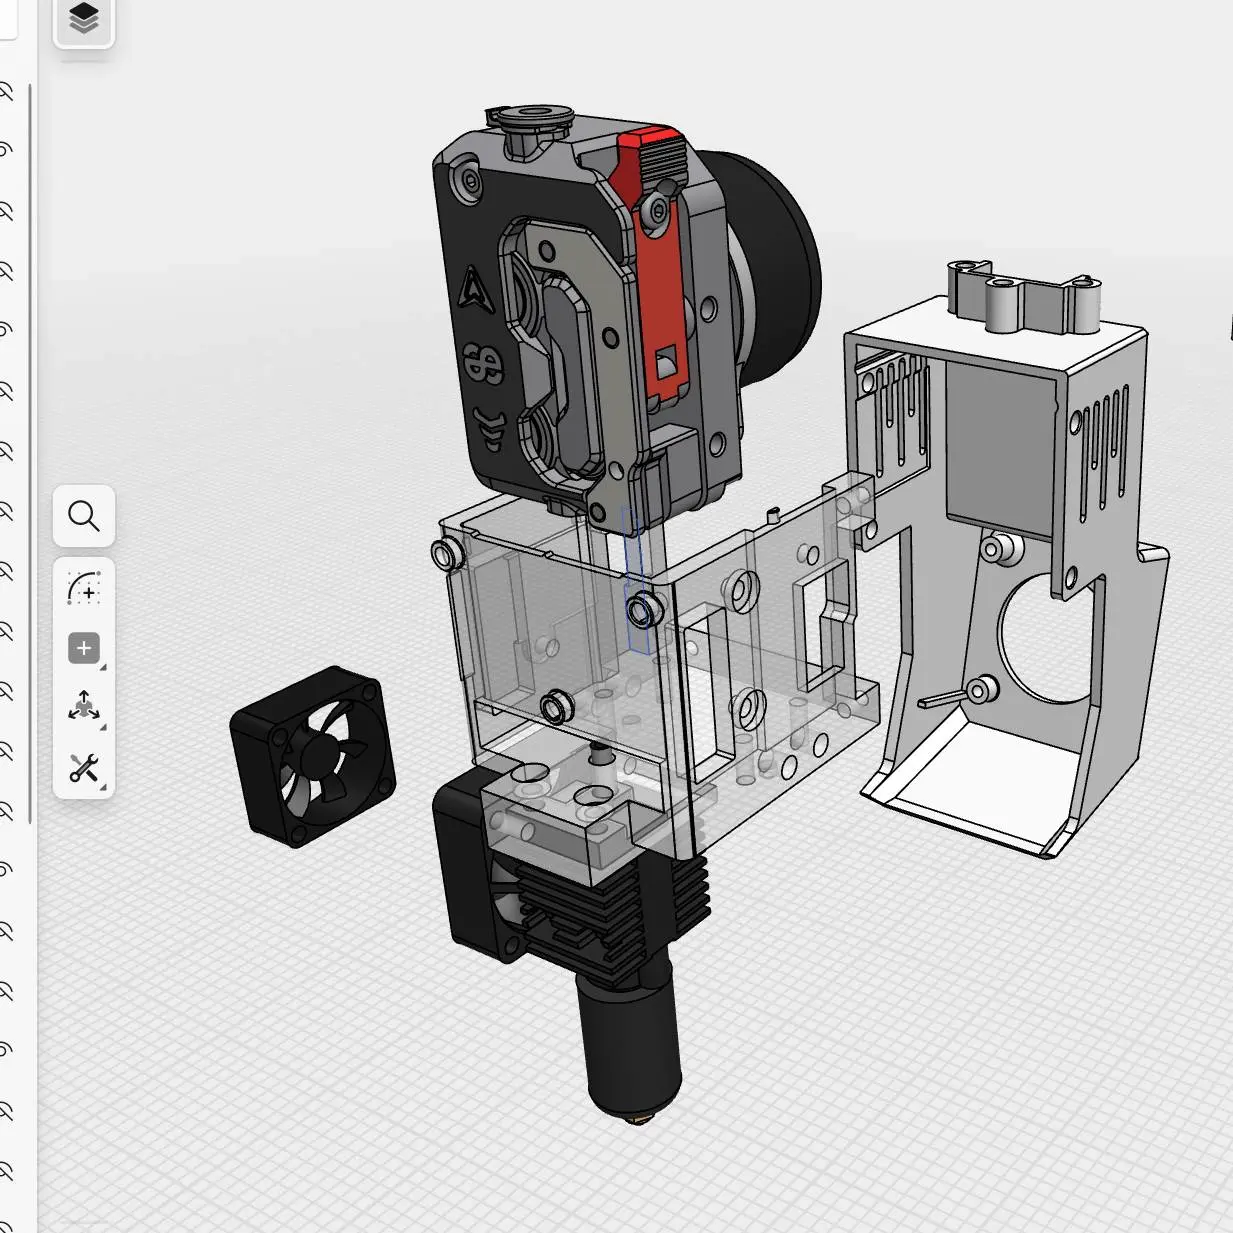Open the Tools wrench and screwdriver icon
1233x1233 pixels.
pos(84,768)
